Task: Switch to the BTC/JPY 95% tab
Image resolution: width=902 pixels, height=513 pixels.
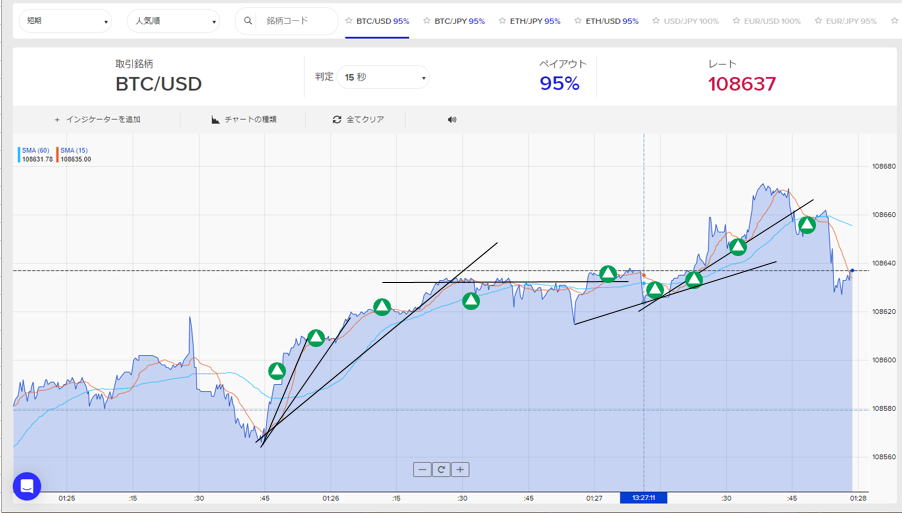Action: [x=460, y=21]
